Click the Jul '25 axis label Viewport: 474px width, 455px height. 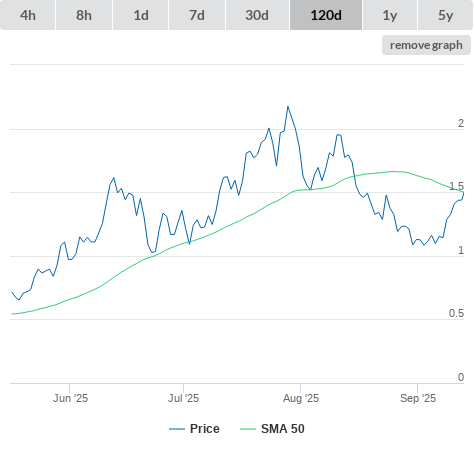click(183, 398)
